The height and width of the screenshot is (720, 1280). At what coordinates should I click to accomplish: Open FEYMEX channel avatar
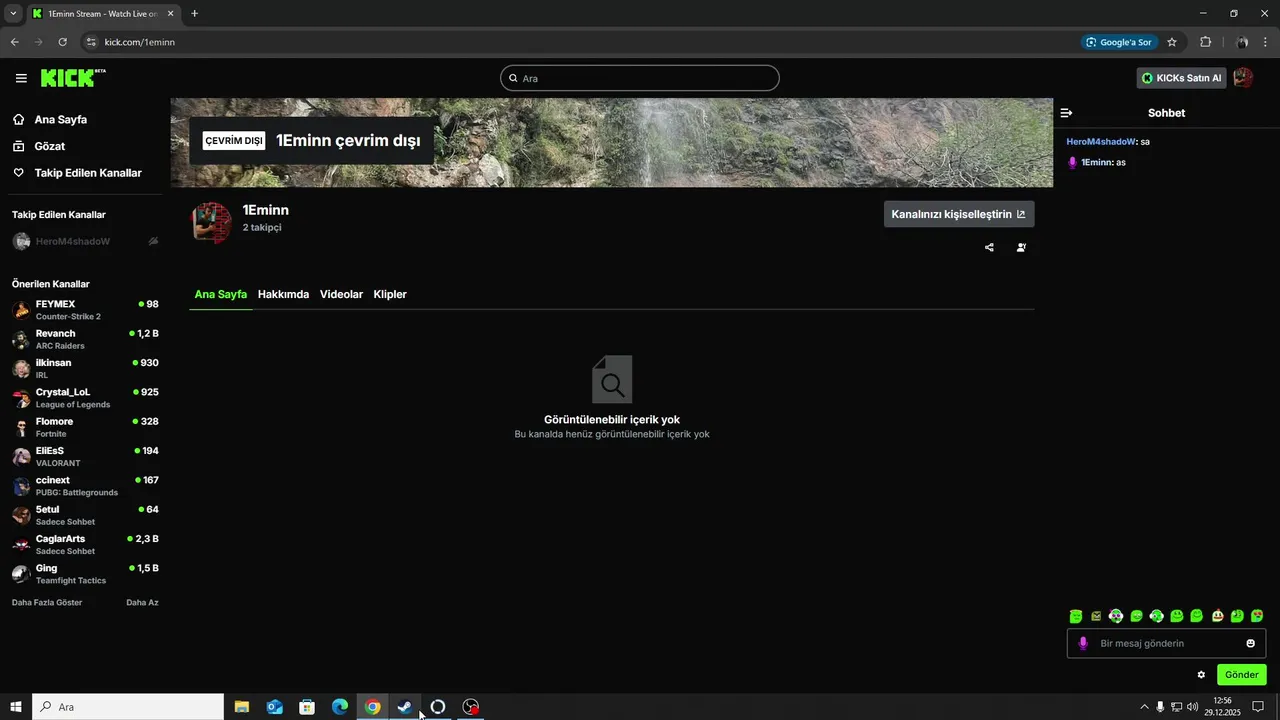pos(21,310)
